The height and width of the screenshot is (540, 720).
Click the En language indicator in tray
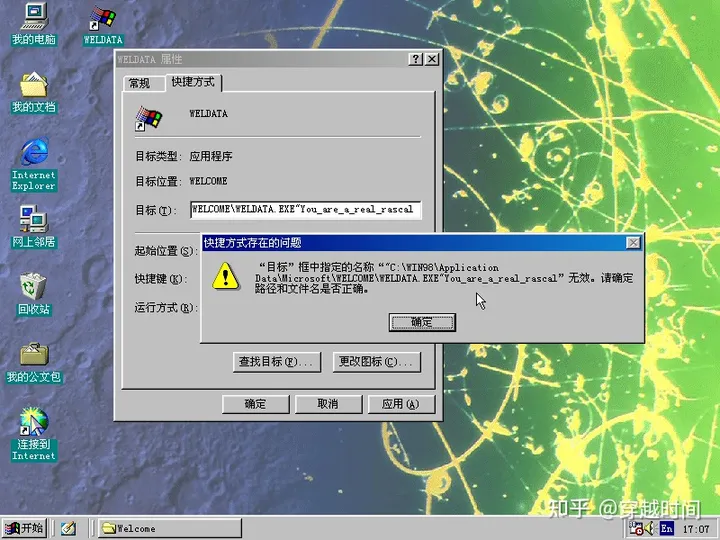pos(666,529)
